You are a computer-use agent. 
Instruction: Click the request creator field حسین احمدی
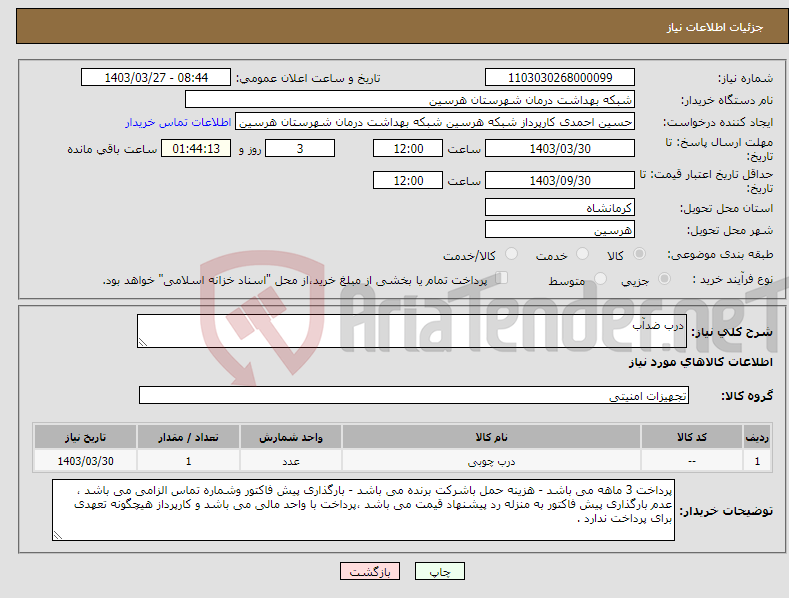435,122
